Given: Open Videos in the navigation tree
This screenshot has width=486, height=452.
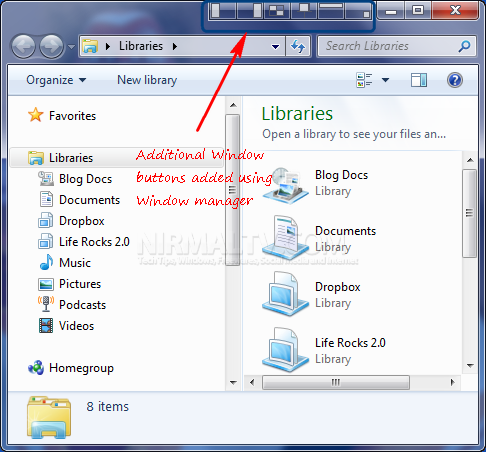Looking at the screenshot, I should [76, 326].
